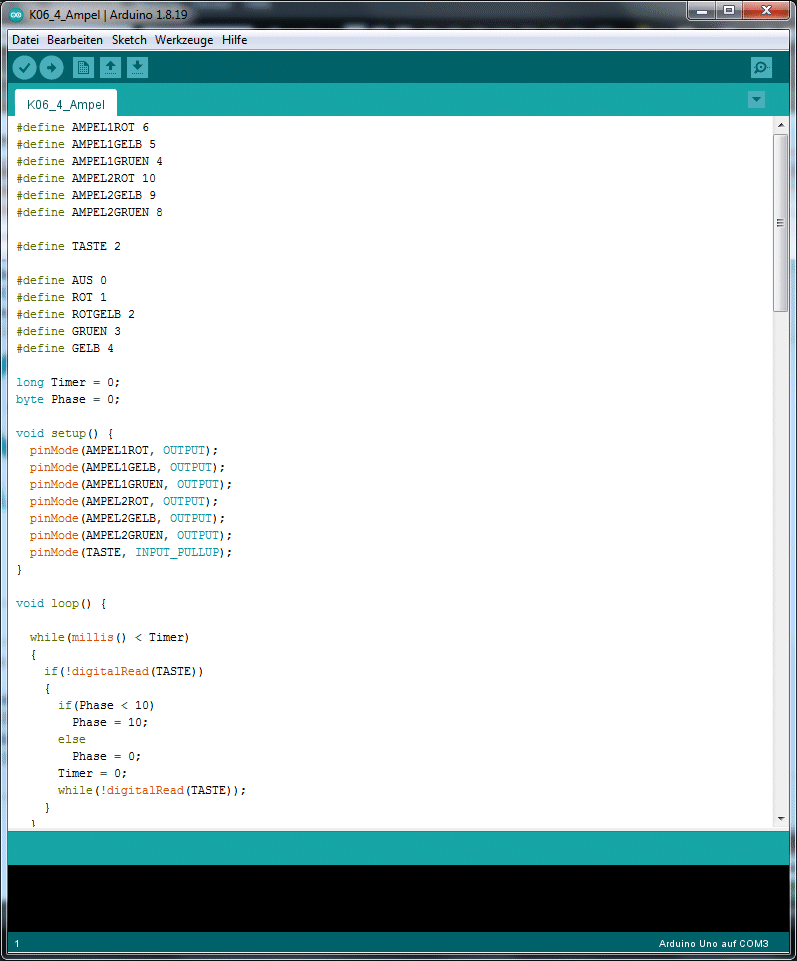Open the Hilfe menu
Viewport: 797px width, 961px height.
tap(234, 40)
